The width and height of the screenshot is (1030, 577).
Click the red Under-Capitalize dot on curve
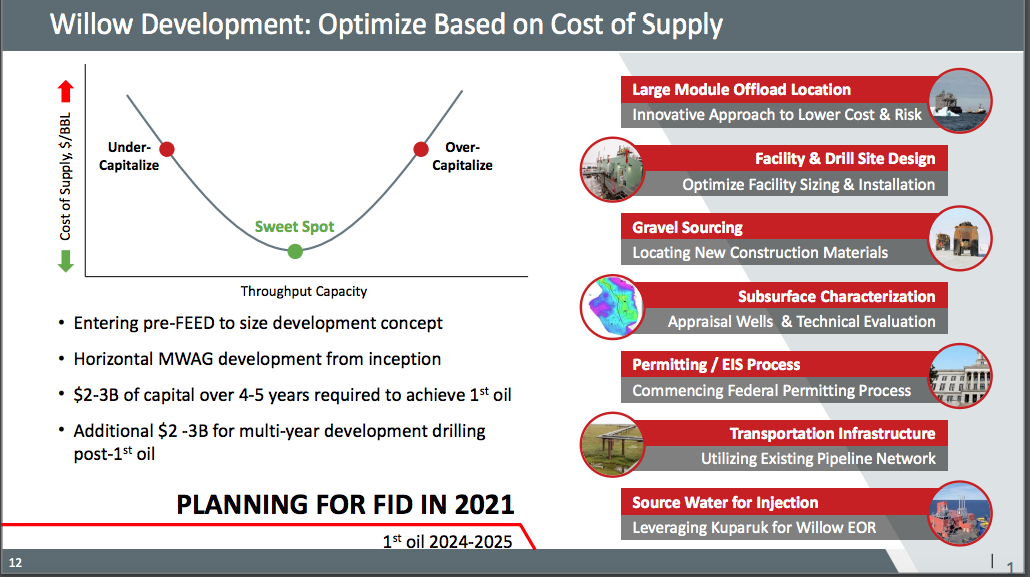point(167,149)
